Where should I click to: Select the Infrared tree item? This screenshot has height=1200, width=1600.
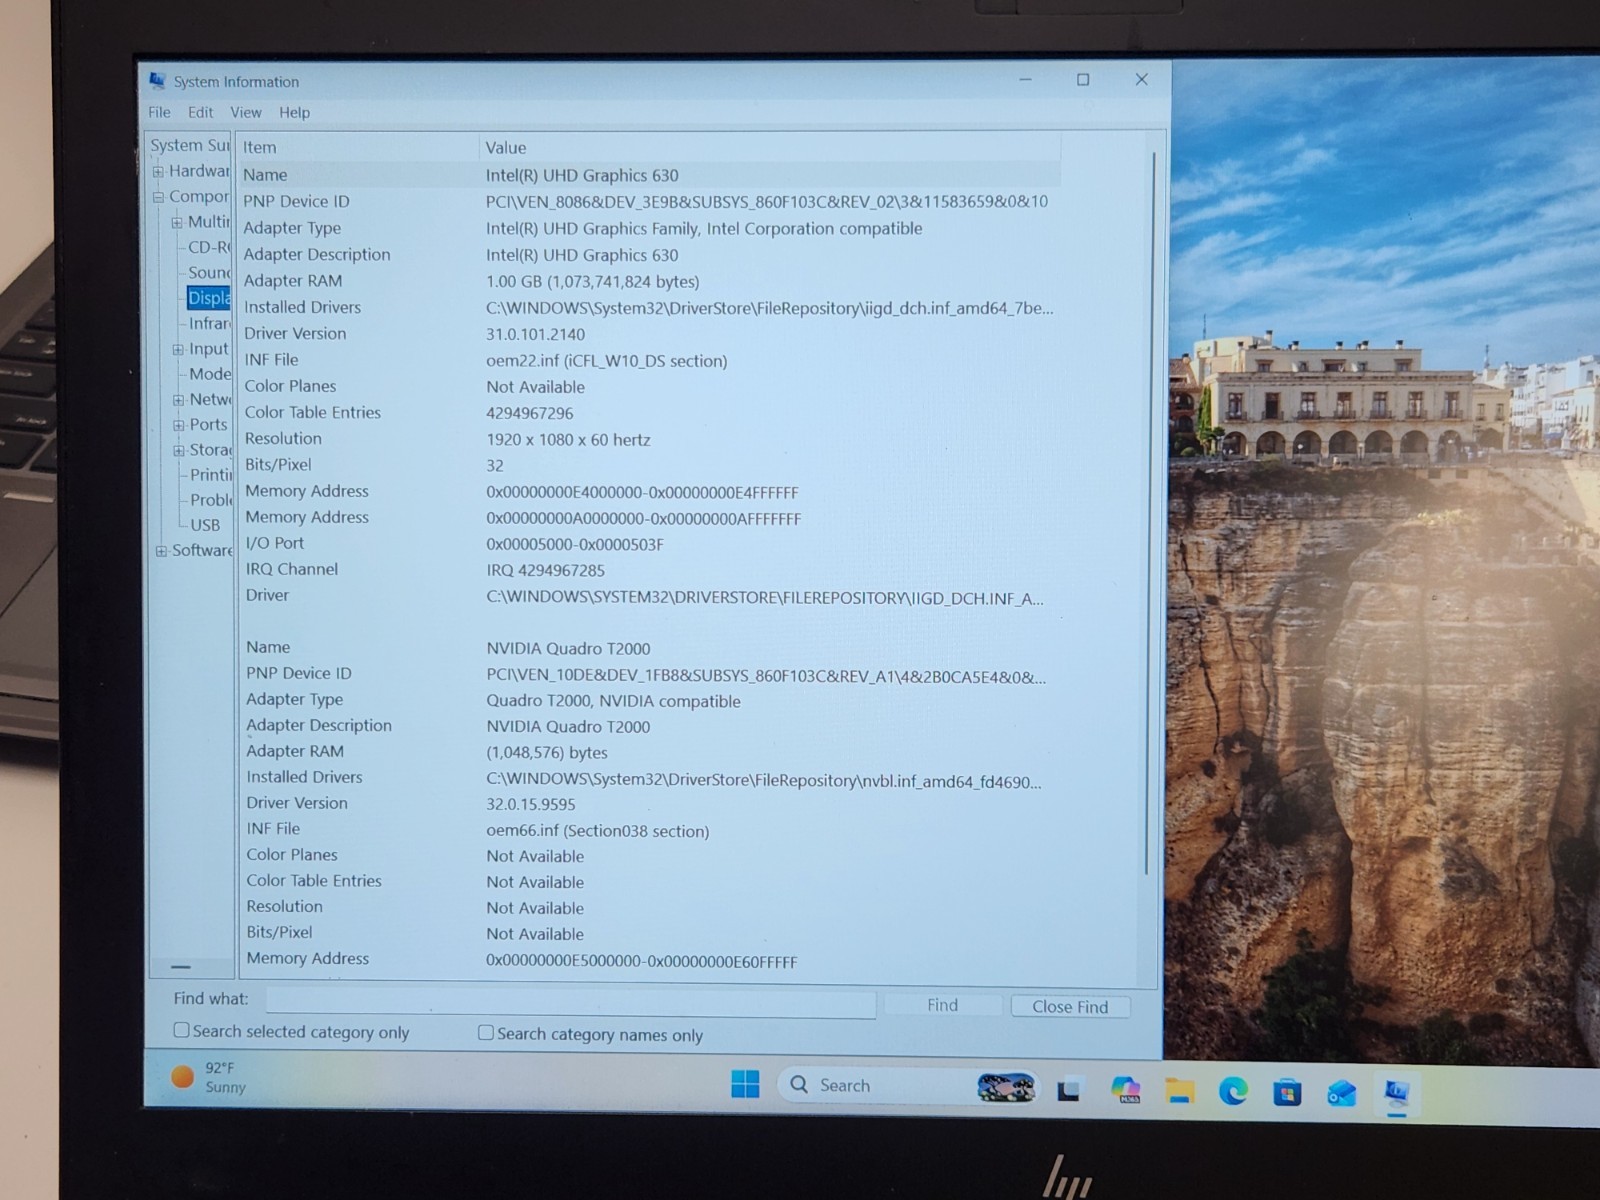tap(210, 323)
